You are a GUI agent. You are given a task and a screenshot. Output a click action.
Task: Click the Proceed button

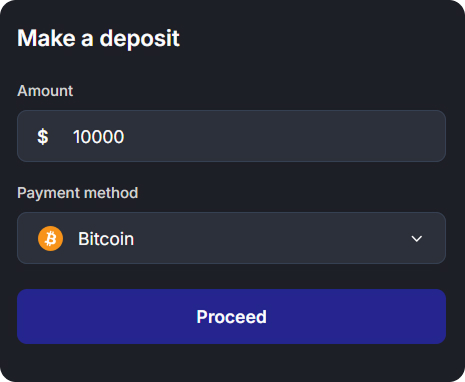point(231,316)
